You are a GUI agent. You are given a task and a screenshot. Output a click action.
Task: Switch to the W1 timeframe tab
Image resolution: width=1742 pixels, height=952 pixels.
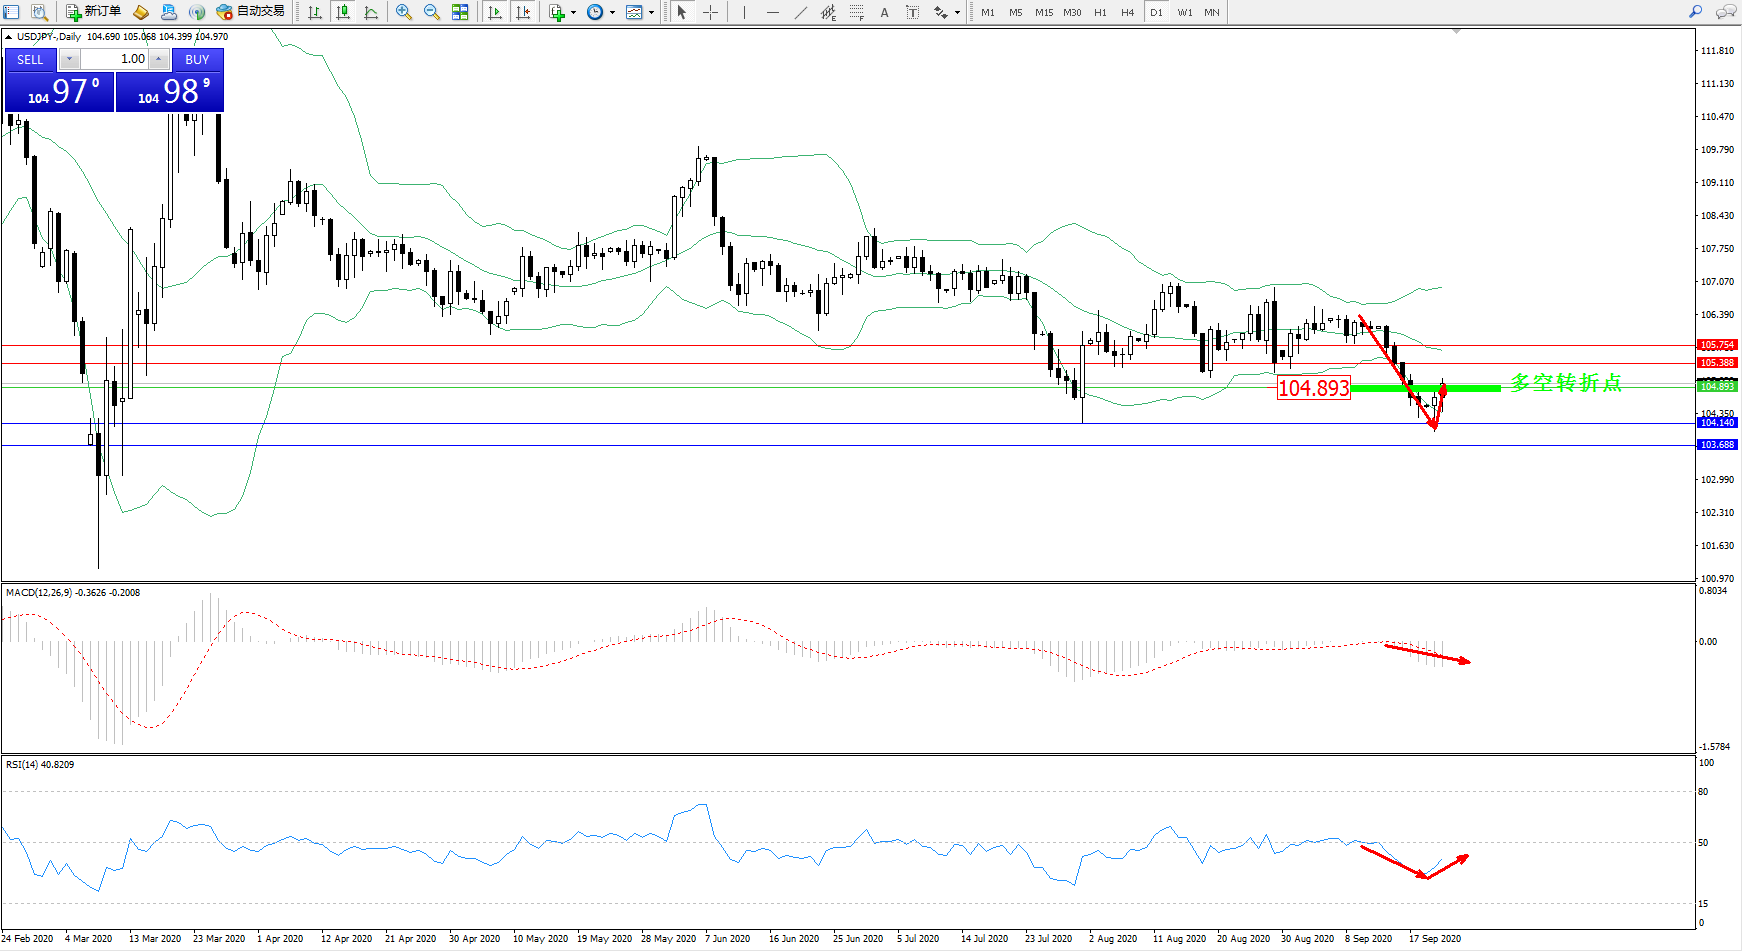pos(1184,12)
